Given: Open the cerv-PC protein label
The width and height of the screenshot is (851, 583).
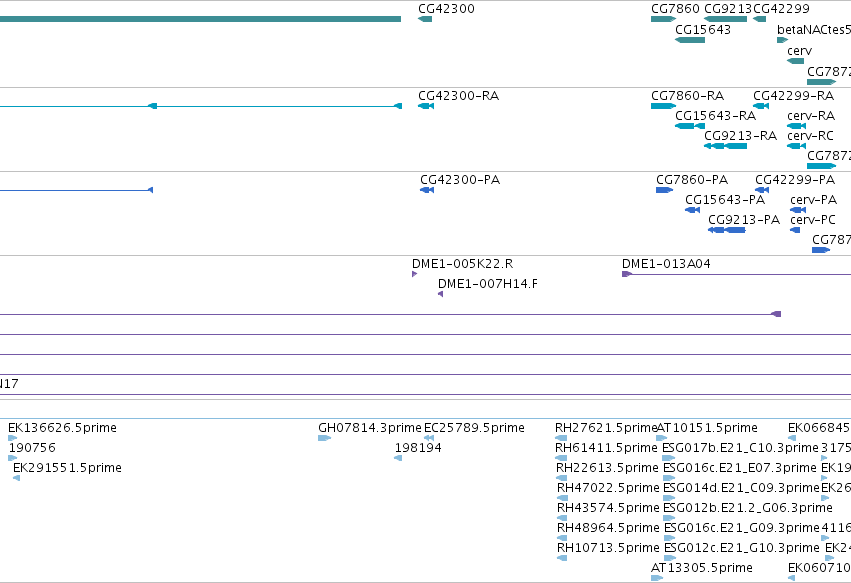Looking at the screenshot, I should [x=813, y=220].
